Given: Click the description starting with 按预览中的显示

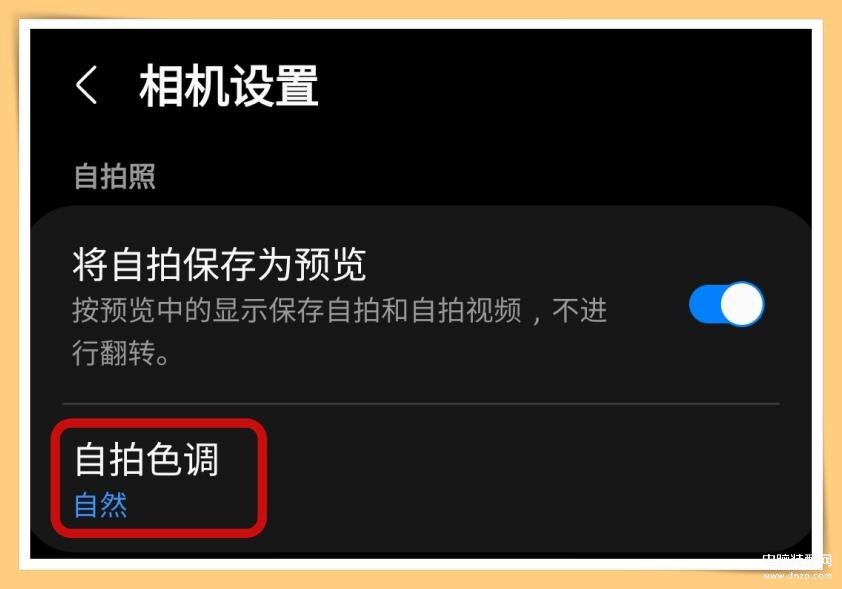Looking at the screenshot, I should click(339, 331).
